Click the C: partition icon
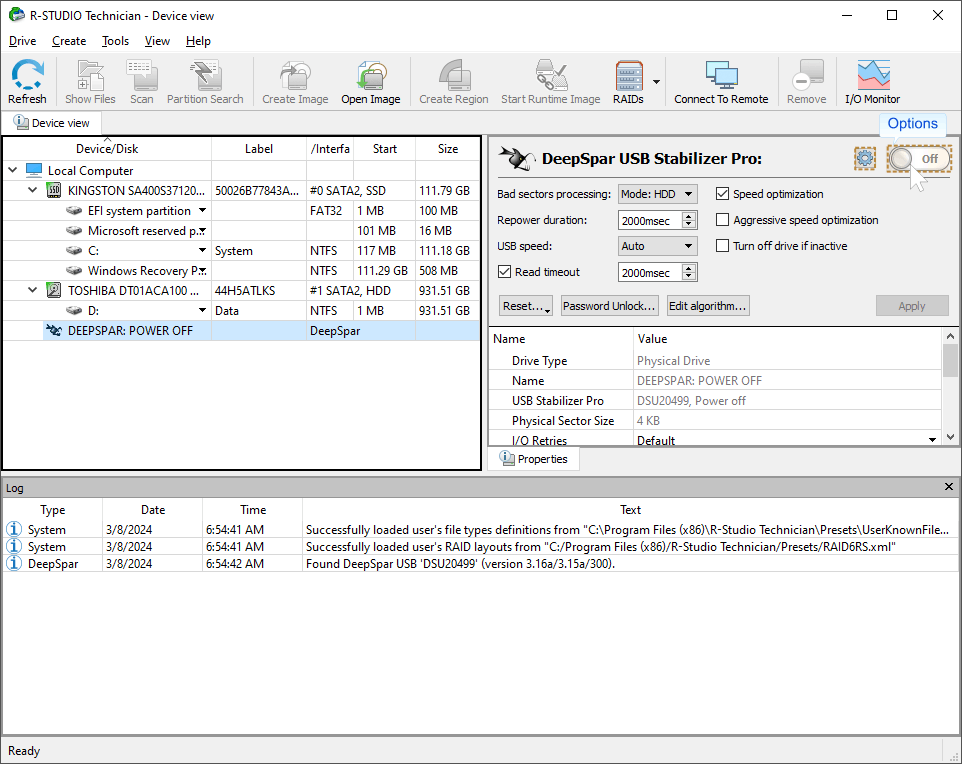 pos(74,250)
